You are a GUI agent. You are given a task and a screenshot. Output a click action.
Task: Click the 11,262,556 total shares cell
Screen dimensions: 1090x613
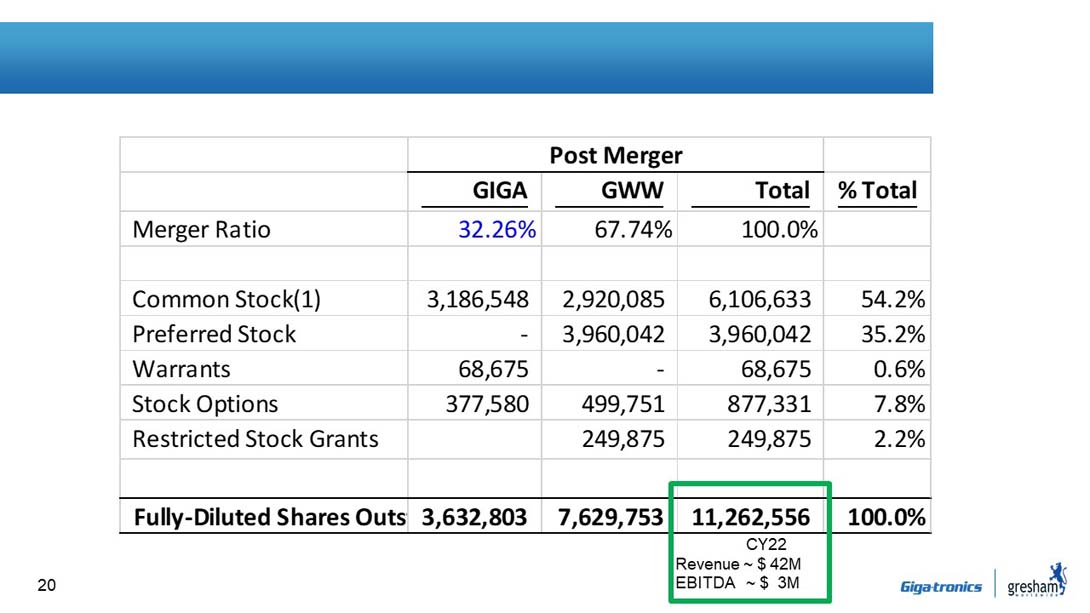point(750,517)
